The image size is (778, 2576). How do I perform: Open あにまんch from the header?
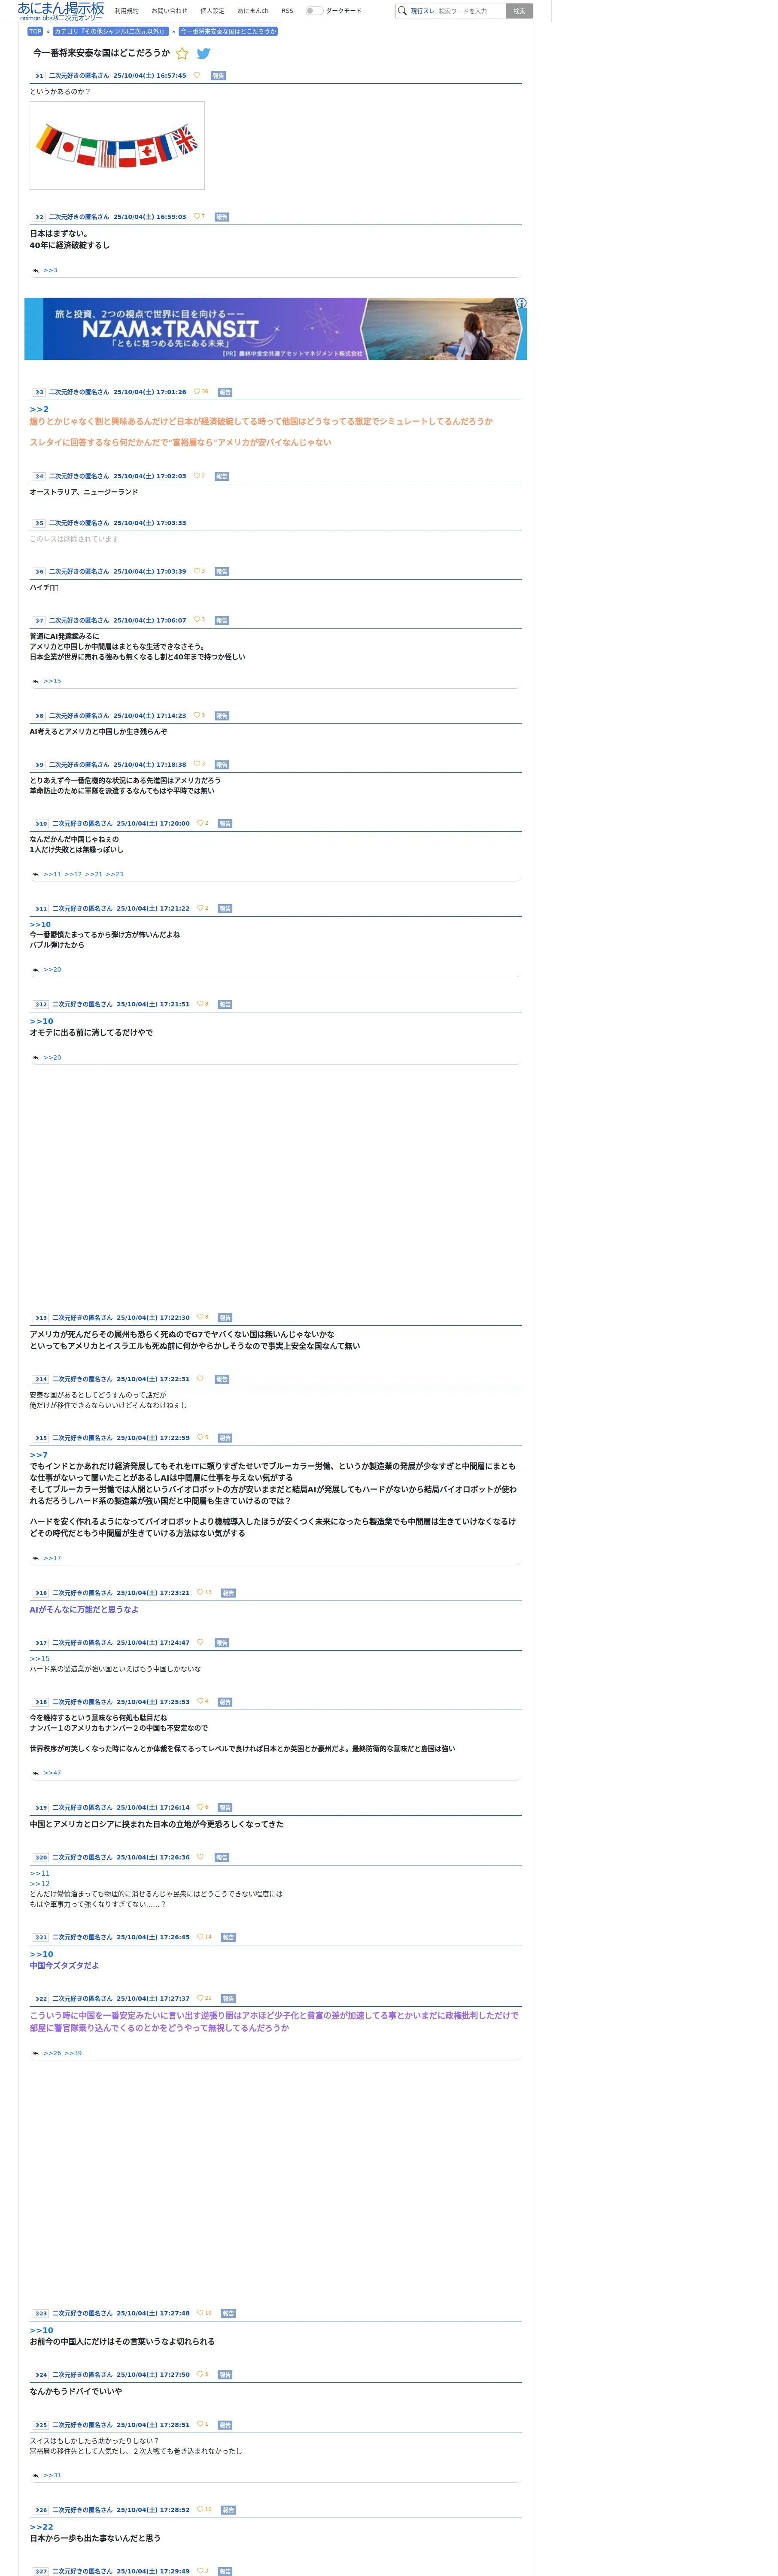coord(253,11)
